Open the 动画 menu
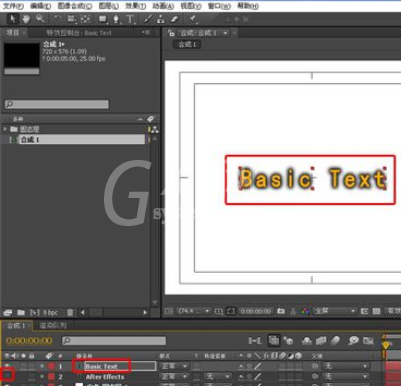Screen dimensions: 401x386 pos(163,6)
